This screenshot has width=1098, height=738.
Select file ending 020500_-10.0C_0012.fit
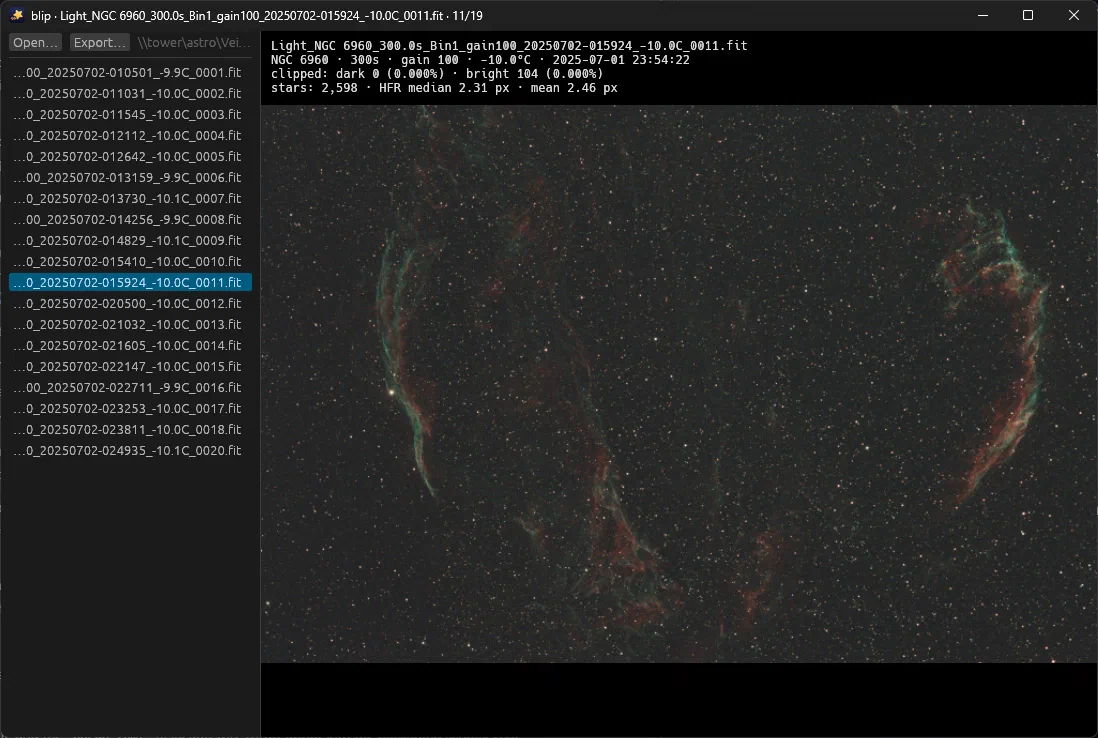click(130, 303)
